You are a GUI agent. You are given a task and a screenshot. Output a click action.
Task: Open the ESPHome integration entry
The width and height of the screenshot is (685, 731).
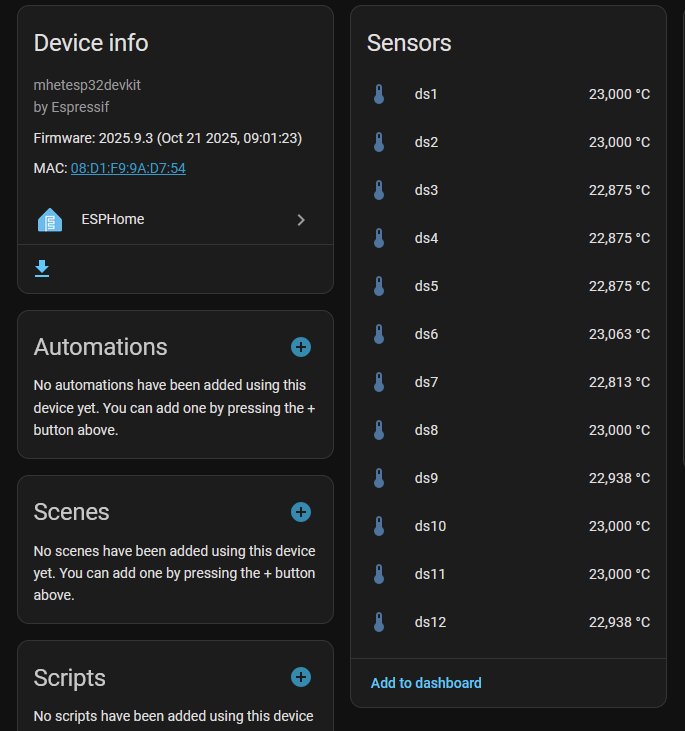[175, 220]
